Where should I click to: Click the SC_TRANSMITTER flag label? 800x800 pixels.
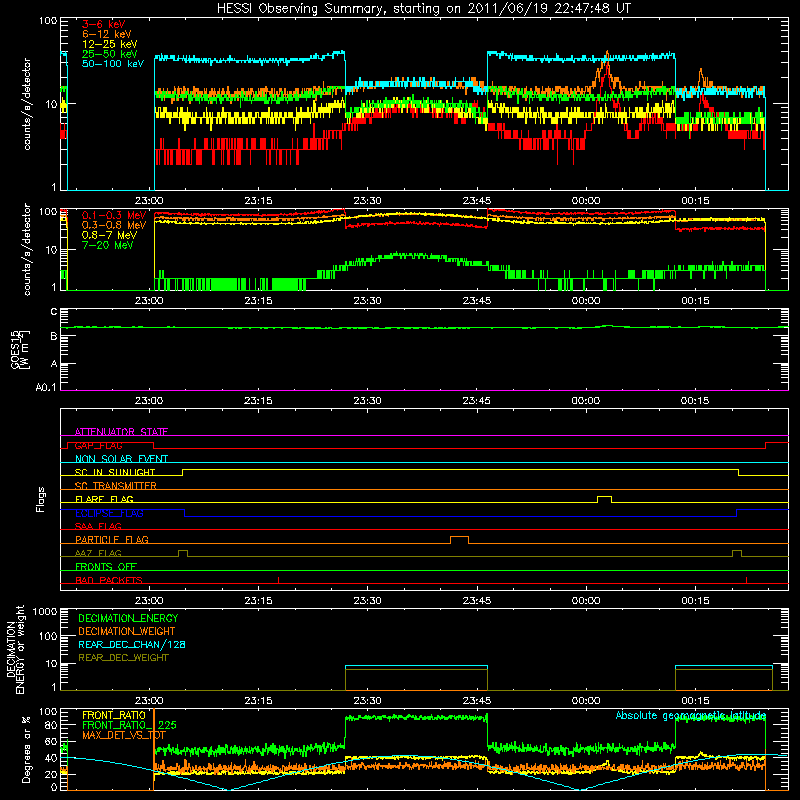(116, 485)
